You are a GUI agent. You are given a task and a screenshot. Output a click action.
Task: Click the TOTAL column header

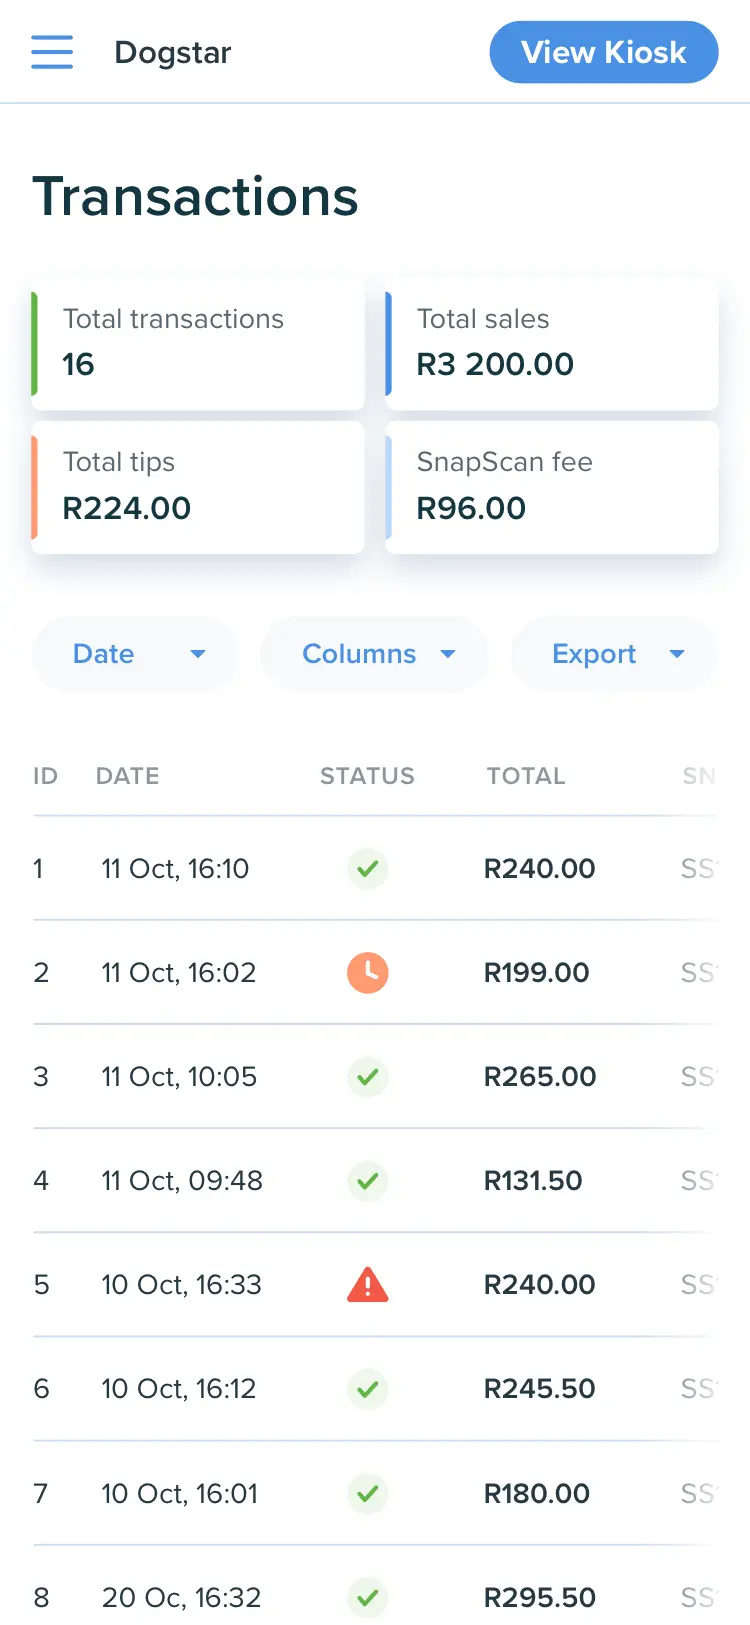(526, 776)
